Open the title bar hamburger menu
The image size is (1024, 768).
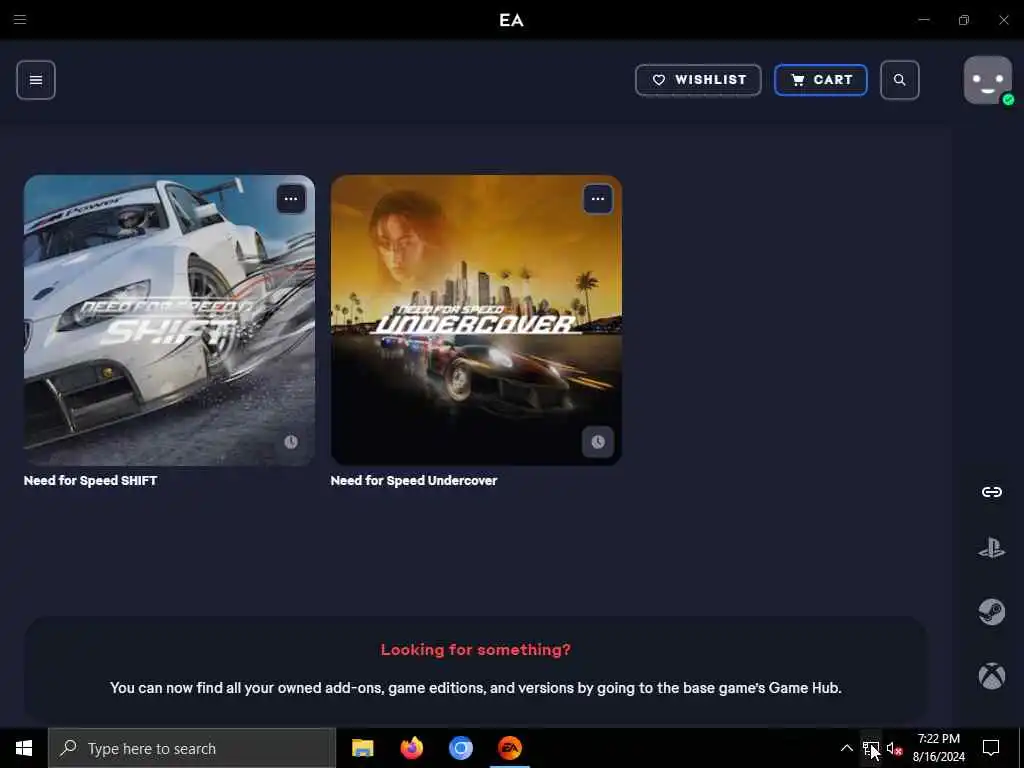(x=20, y=20)
